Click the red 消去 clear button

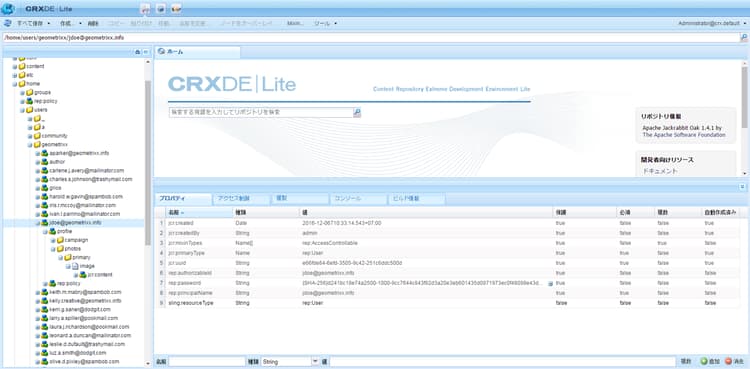735,361
